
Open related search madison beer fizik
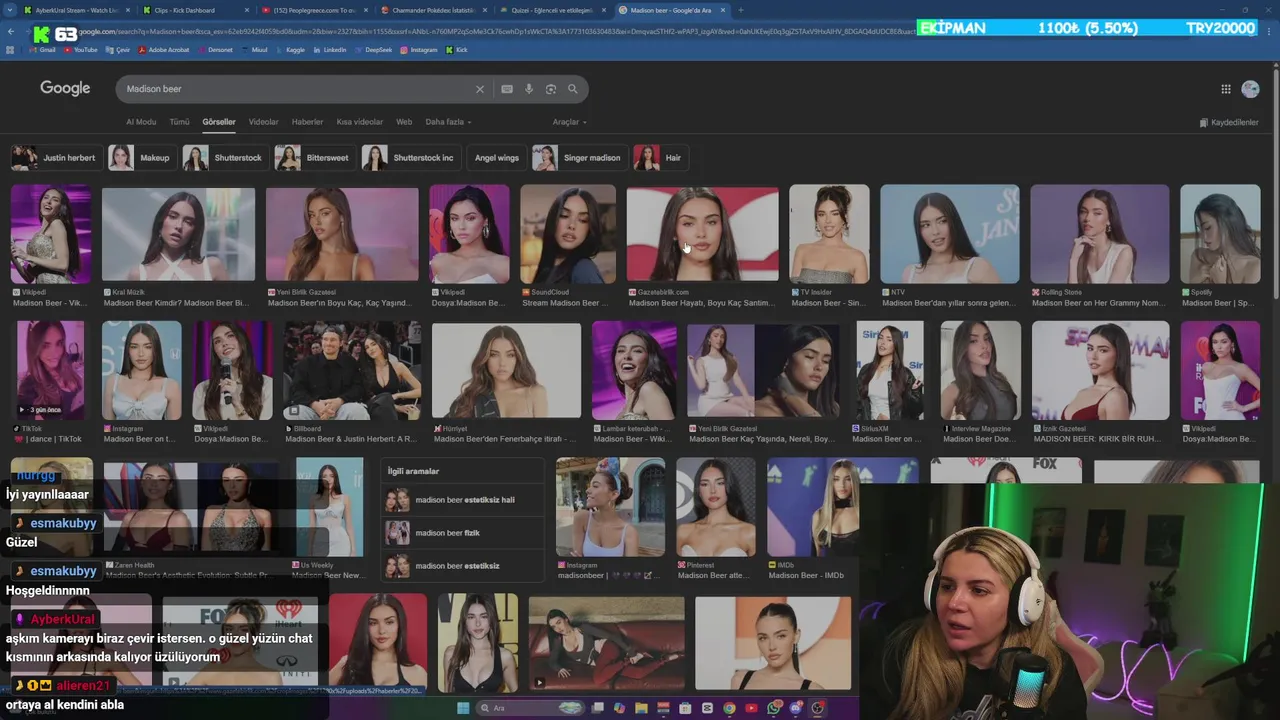pos(462,533)
